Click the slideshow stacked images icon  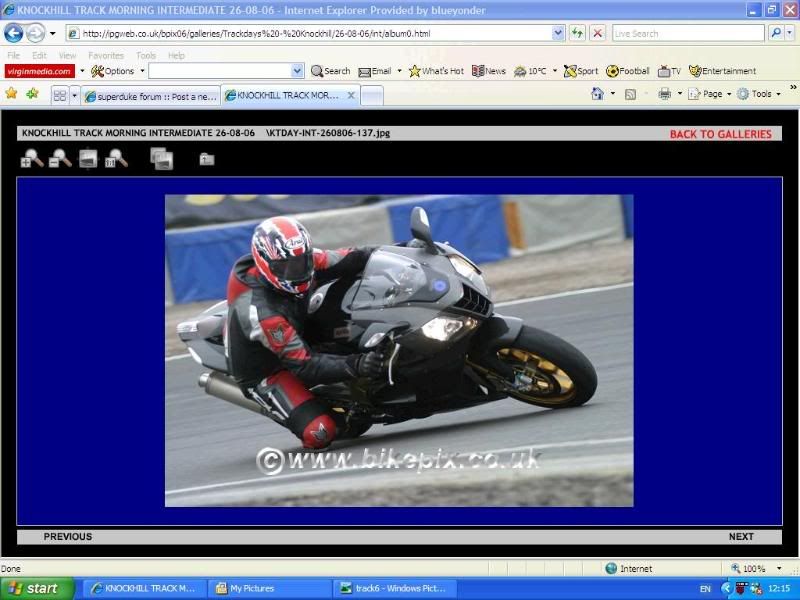click(161, 158)
